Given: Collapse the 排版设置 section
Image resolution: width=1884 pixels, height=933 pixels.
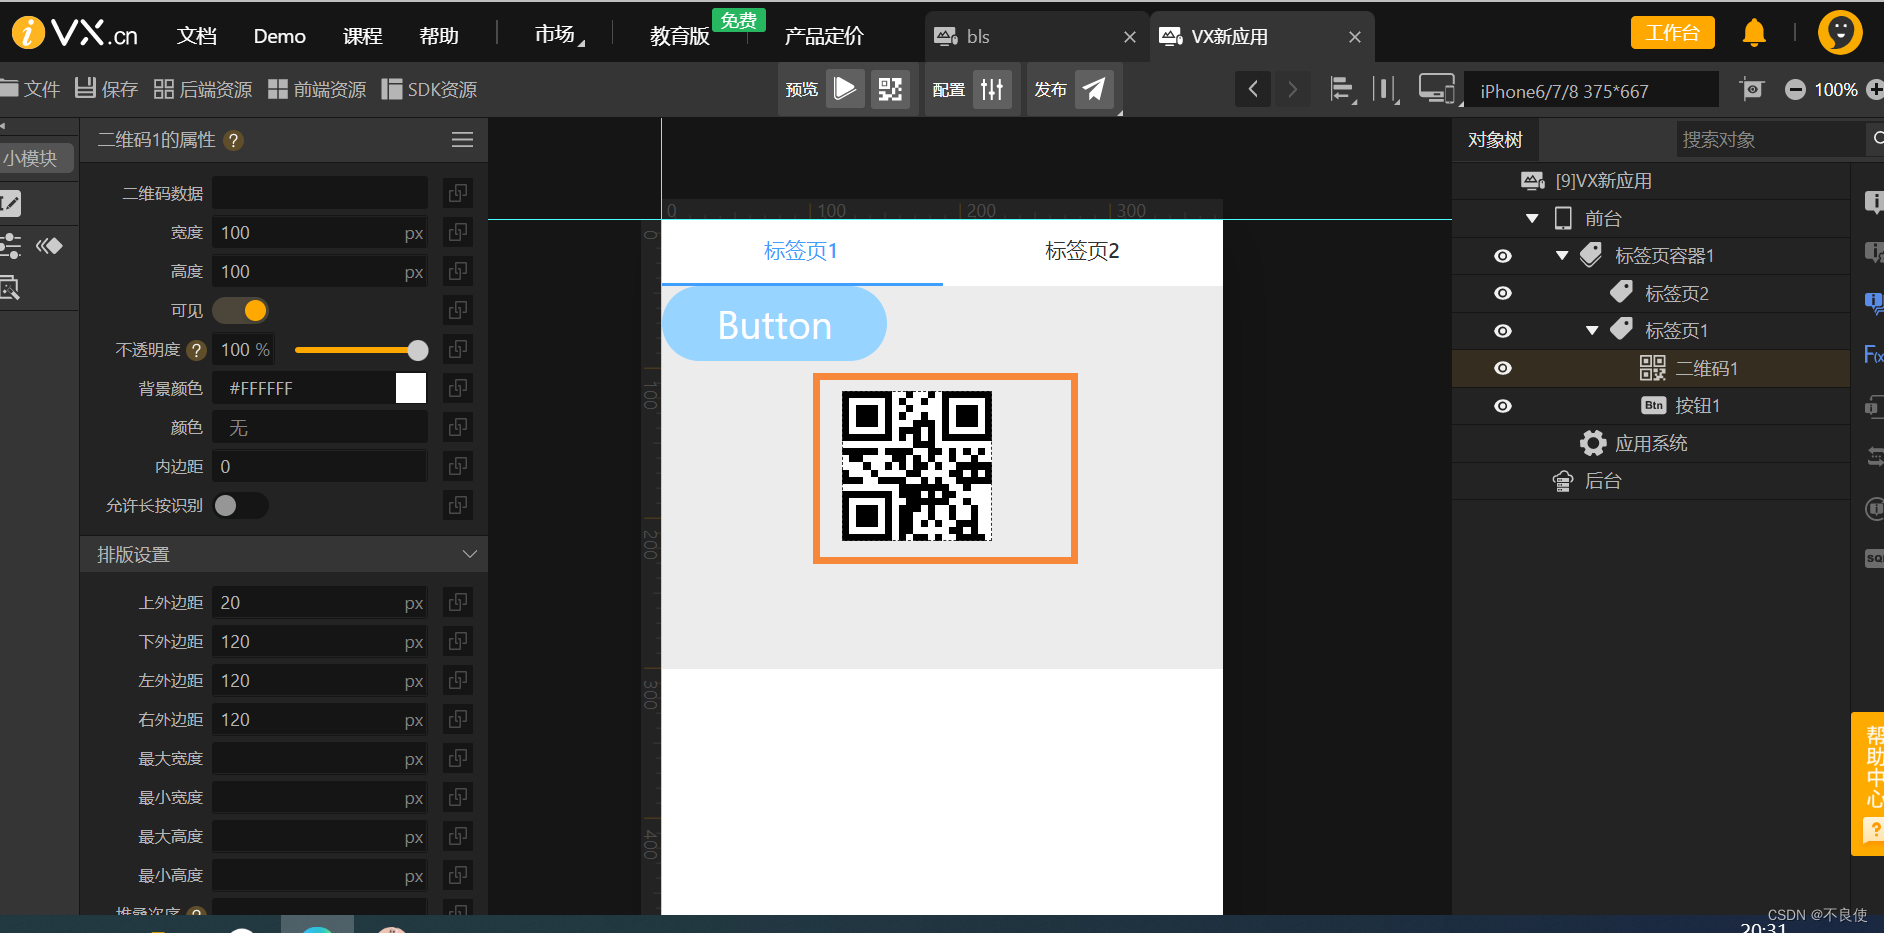Looking at the screenshot, I should point(470,554).
